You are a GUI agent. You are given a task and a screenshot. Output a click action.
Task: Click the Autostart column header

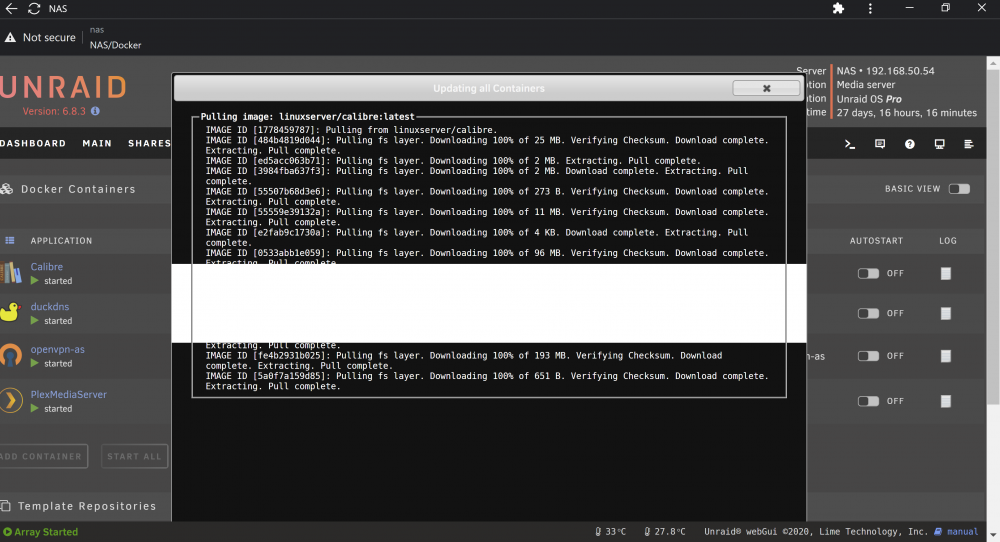876,240
